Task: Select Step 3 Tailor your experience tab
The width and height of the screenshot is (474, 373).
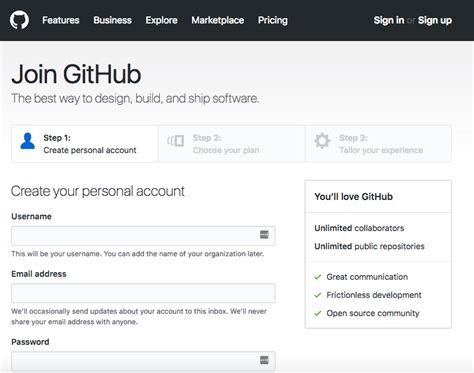Action: point(378,144)
